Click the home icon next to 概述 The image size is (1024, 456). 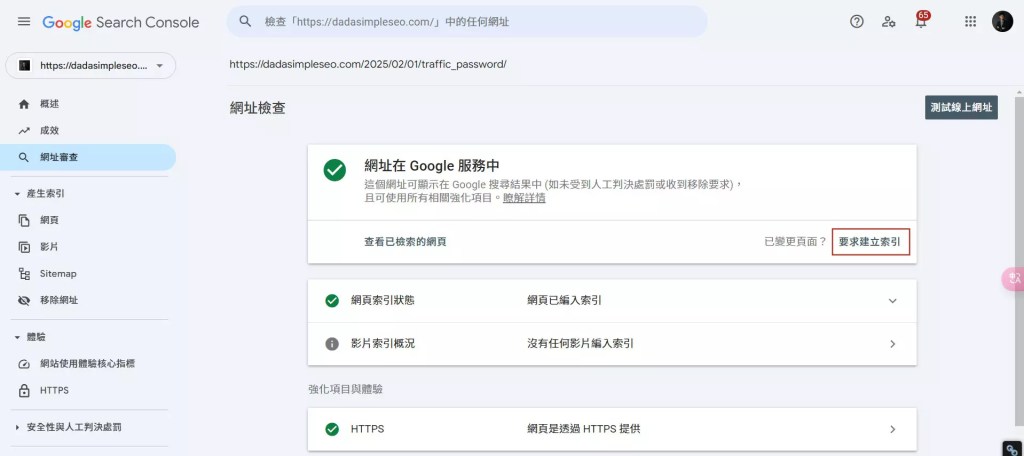pos(24,104)
